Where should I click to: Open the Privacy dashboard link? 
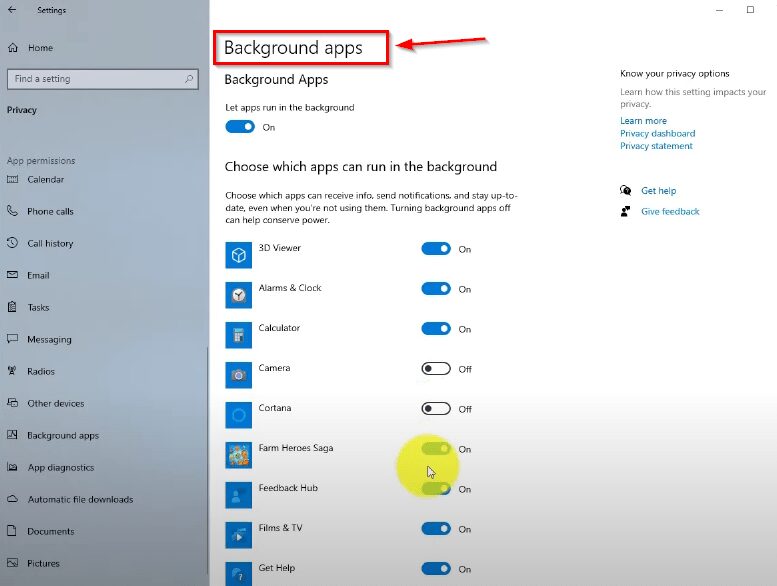(x=658, y=133)
